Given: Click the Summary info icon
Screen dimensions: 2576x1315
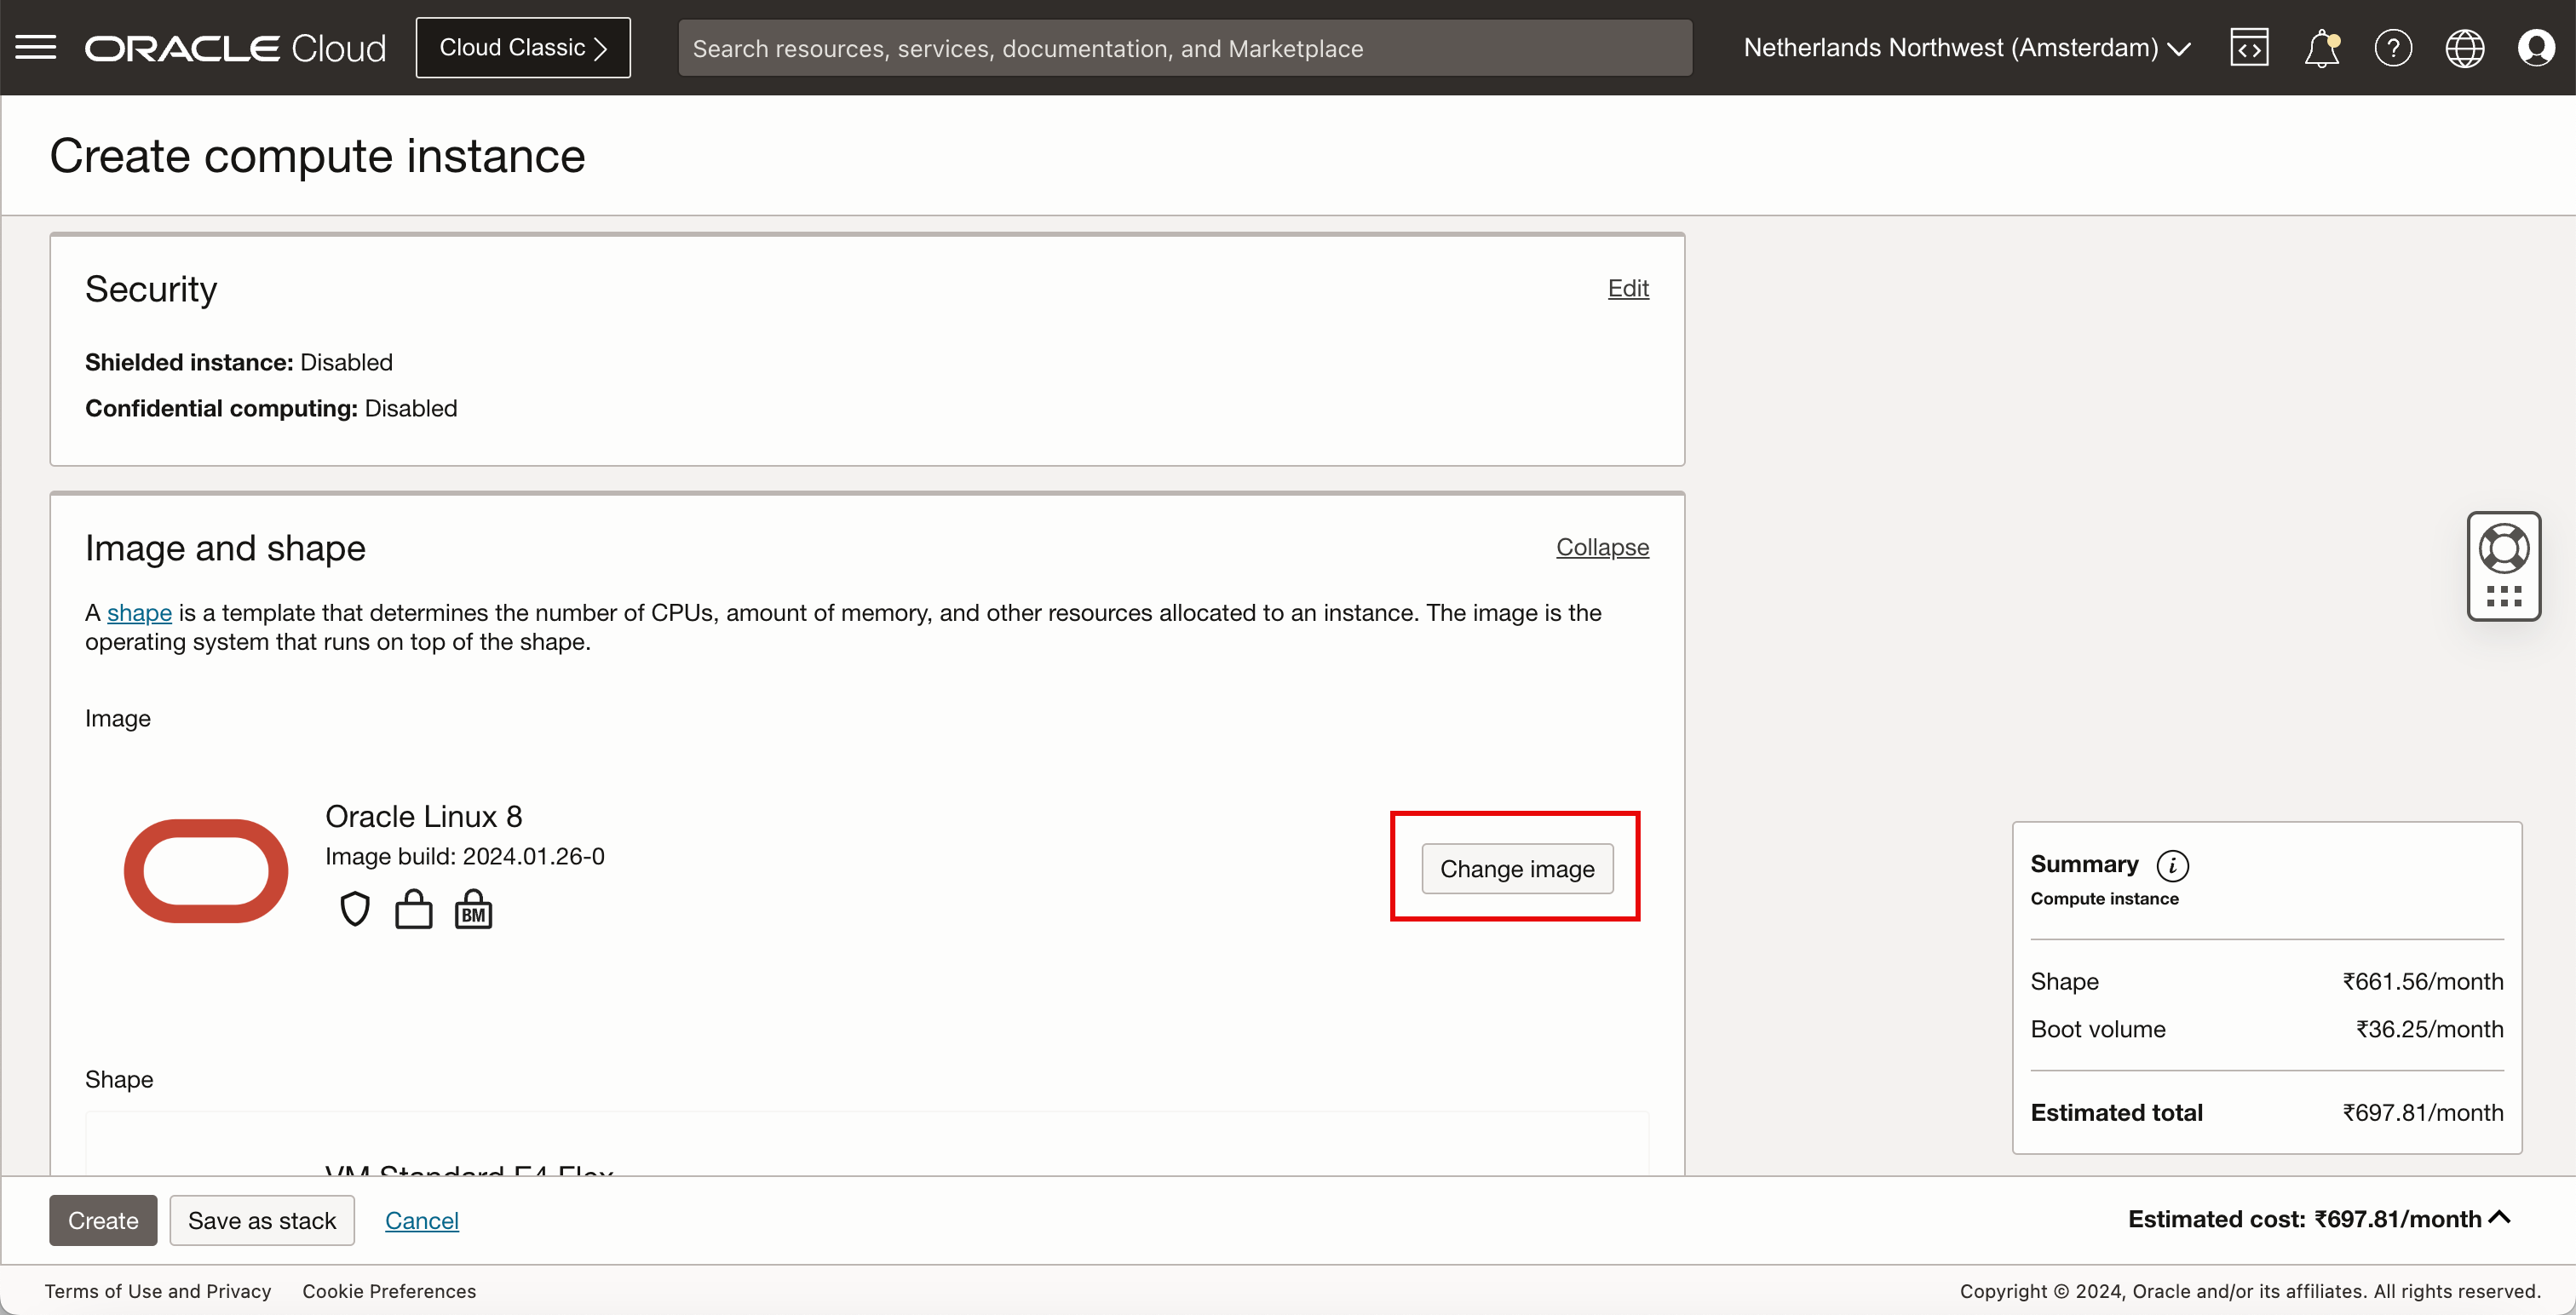Looking at the screenshot, I should pyautogui.click(x=2172, y=865).
